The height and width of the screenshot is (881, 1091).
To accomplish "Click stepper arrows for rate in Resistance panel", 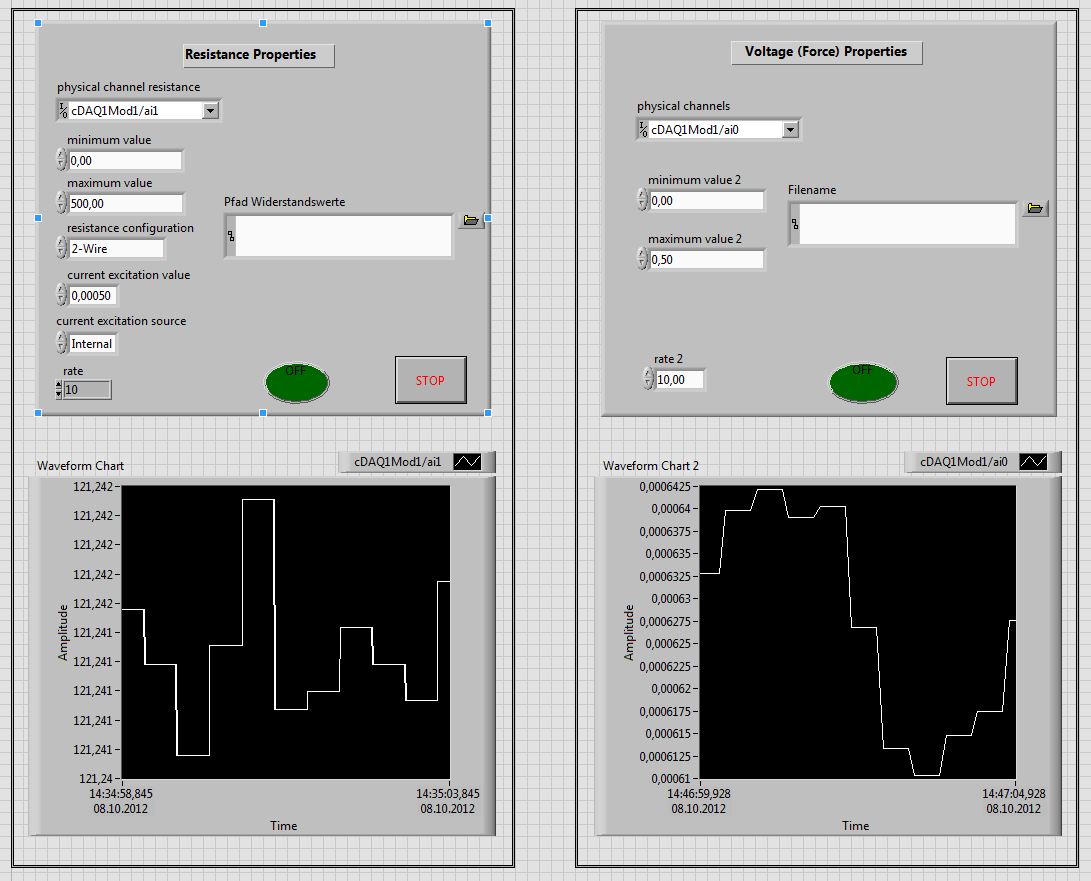I will (x=58, y=390).
